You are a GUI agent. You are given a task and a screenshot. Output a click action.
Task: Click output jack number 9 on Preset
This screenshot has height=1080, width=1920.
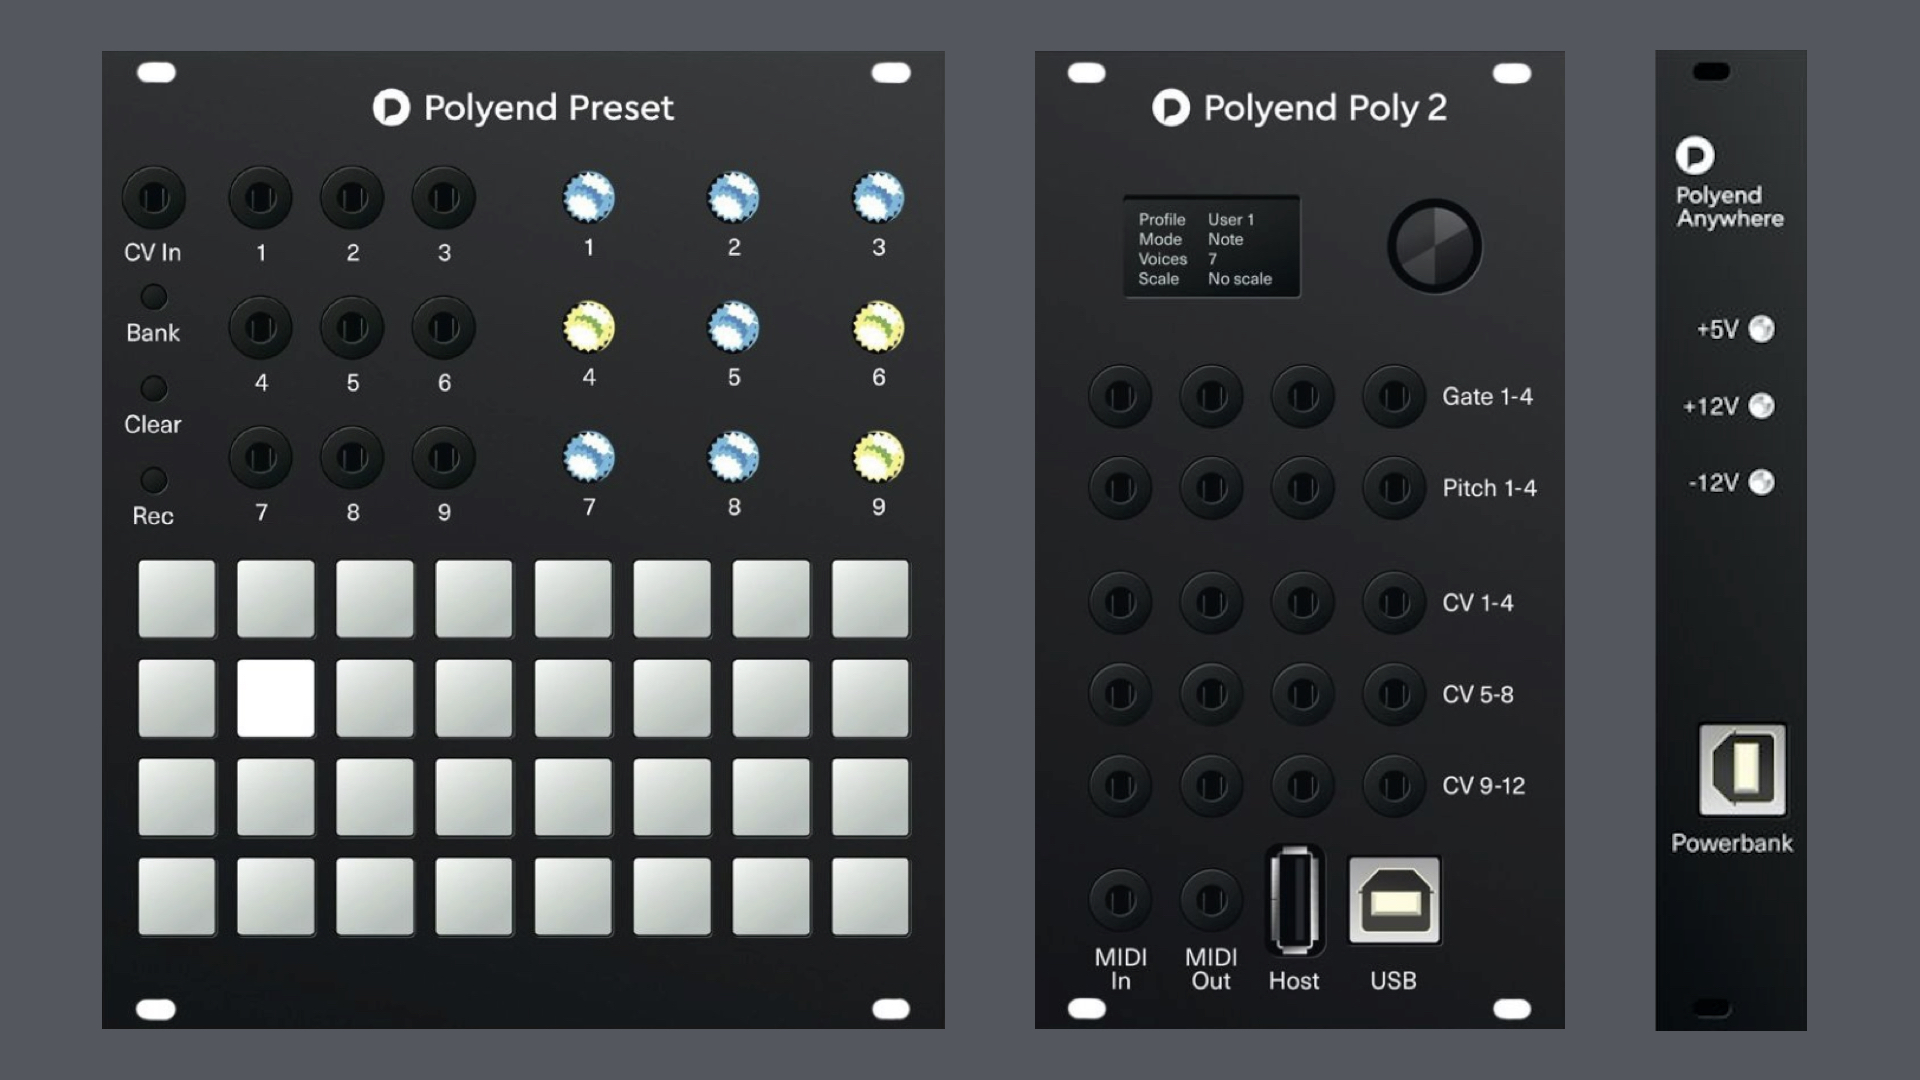(x=443, y=458)
